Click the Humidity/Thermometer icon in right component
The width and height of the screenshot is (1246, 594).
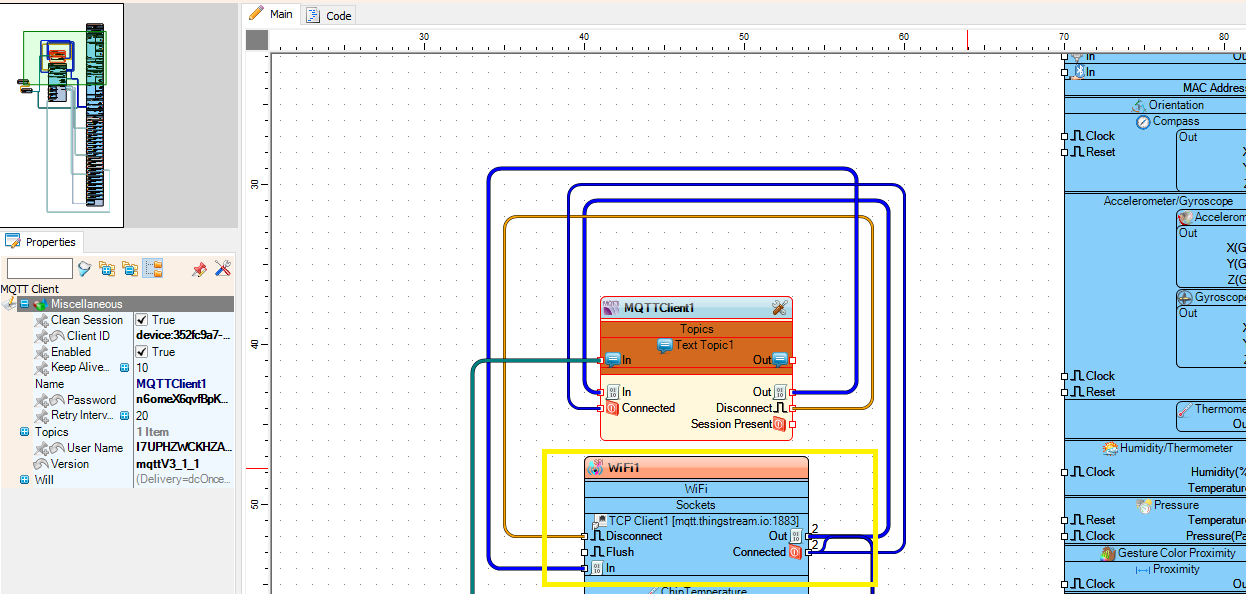tap(1110, 448)
